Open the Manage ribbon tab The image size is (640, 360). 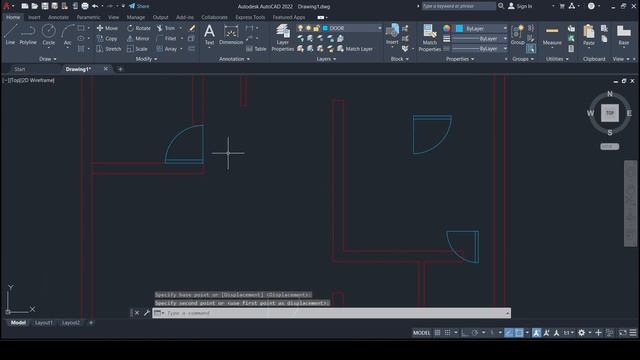(x=136, y=18)
